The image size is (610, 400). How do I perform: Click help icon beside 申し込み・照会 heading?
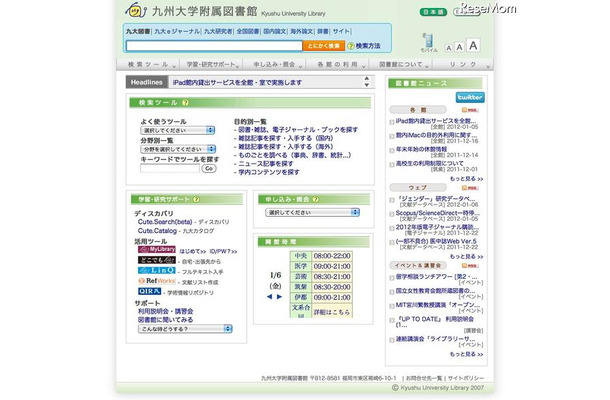click(x=316, y=200)
